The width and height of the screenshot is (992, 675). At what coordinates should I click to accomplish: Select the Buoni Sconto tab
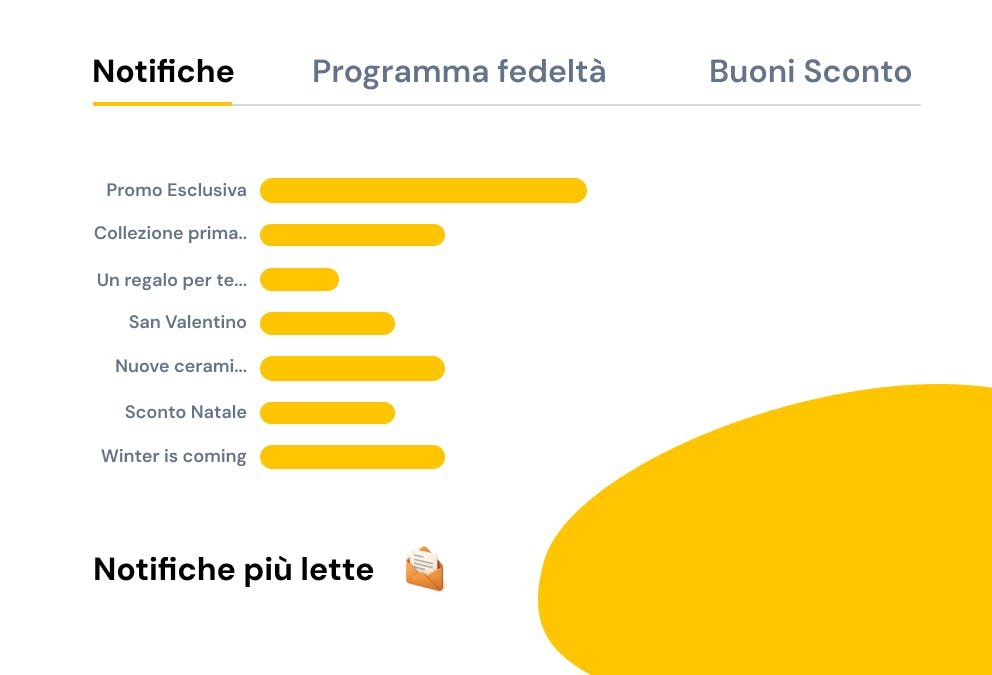click(x=810, y=72)
